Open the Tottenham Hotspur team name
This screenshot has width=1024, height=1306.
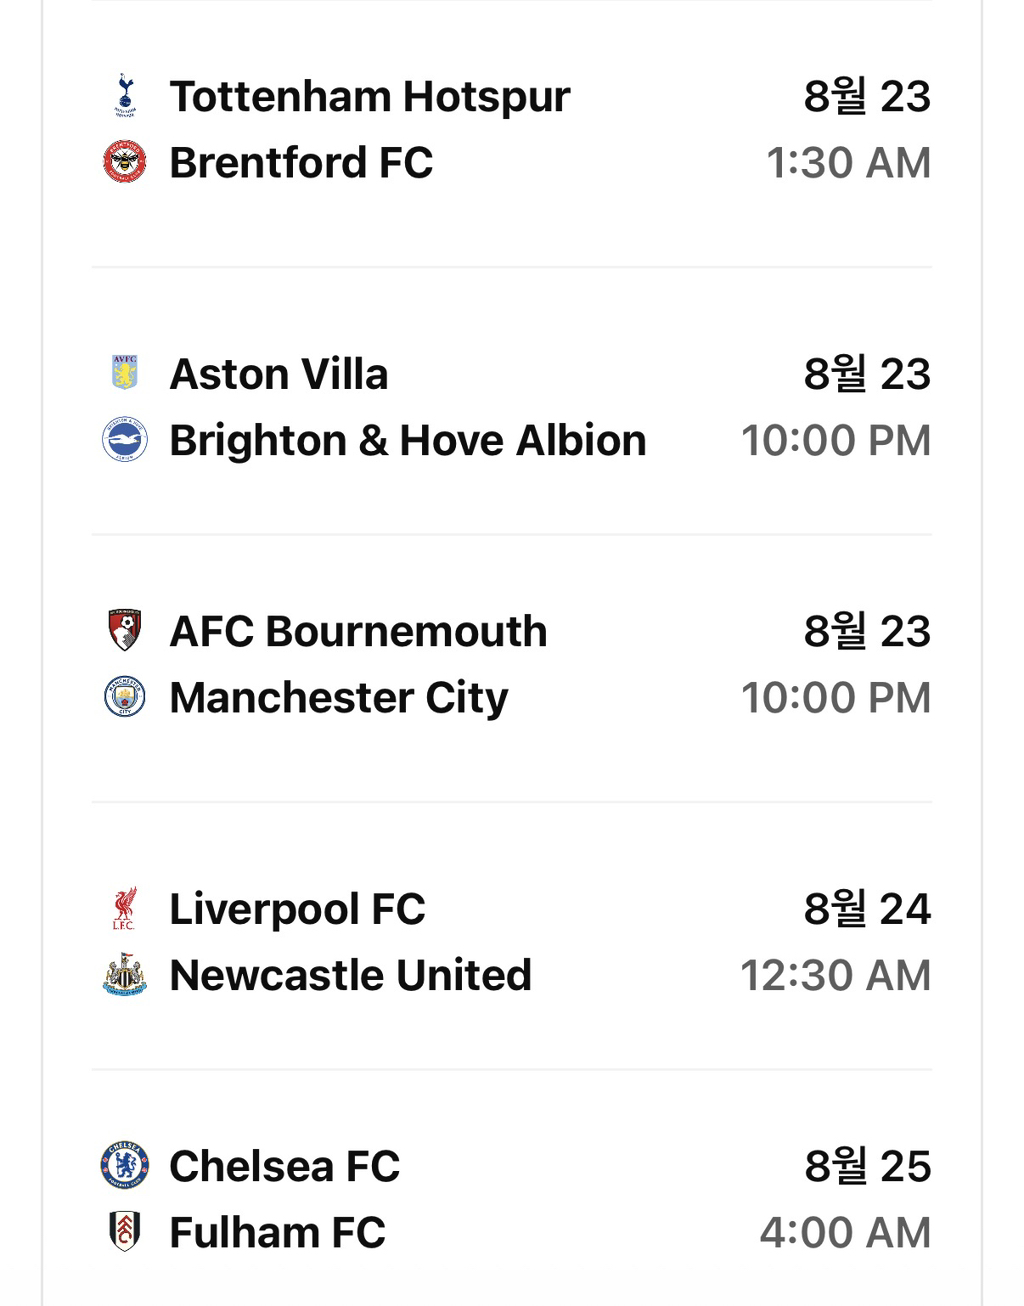pyautogui.click(x=370, y=97)
